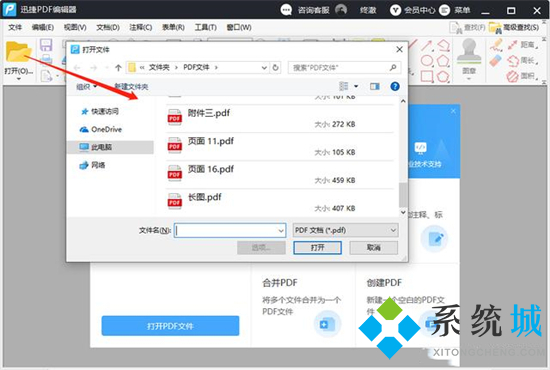Click the 打开 button in dialog
The width and height of the screenshot is (550, 370).
click(317, 248)
